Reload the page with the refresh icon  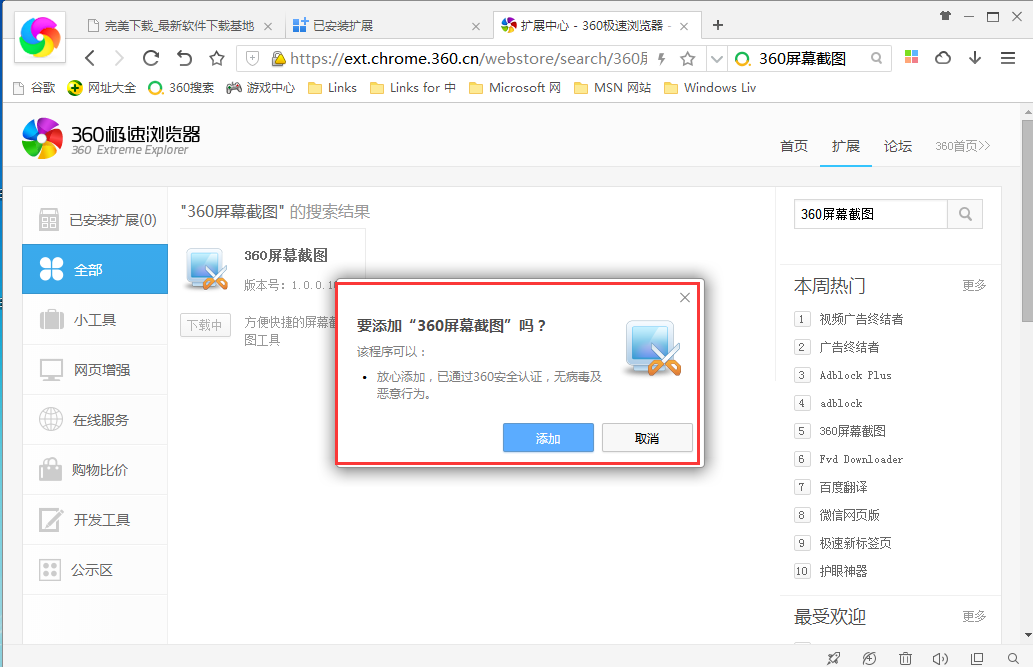pyautogui.click(x=151, y=59)
